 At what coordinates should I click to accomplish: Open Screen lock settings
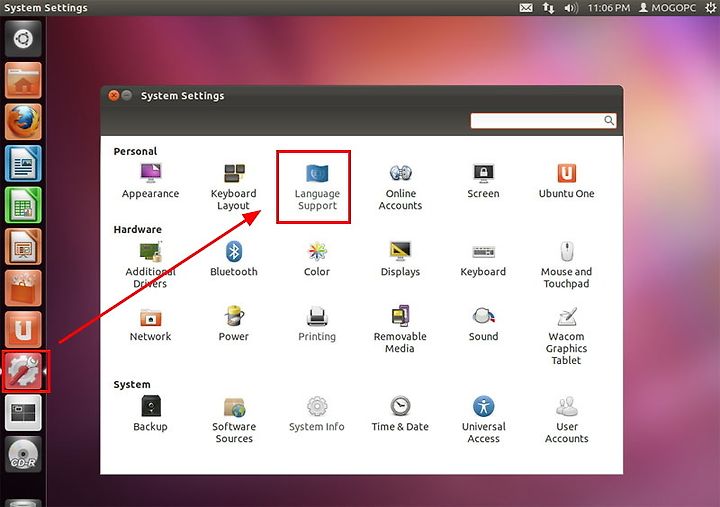tap(483, 181)
